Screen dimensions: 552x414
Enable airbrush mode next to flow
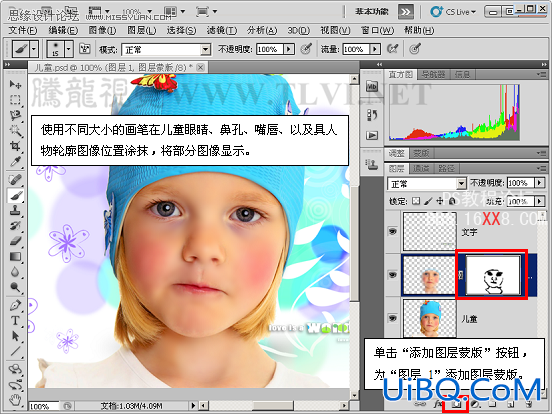392,49
